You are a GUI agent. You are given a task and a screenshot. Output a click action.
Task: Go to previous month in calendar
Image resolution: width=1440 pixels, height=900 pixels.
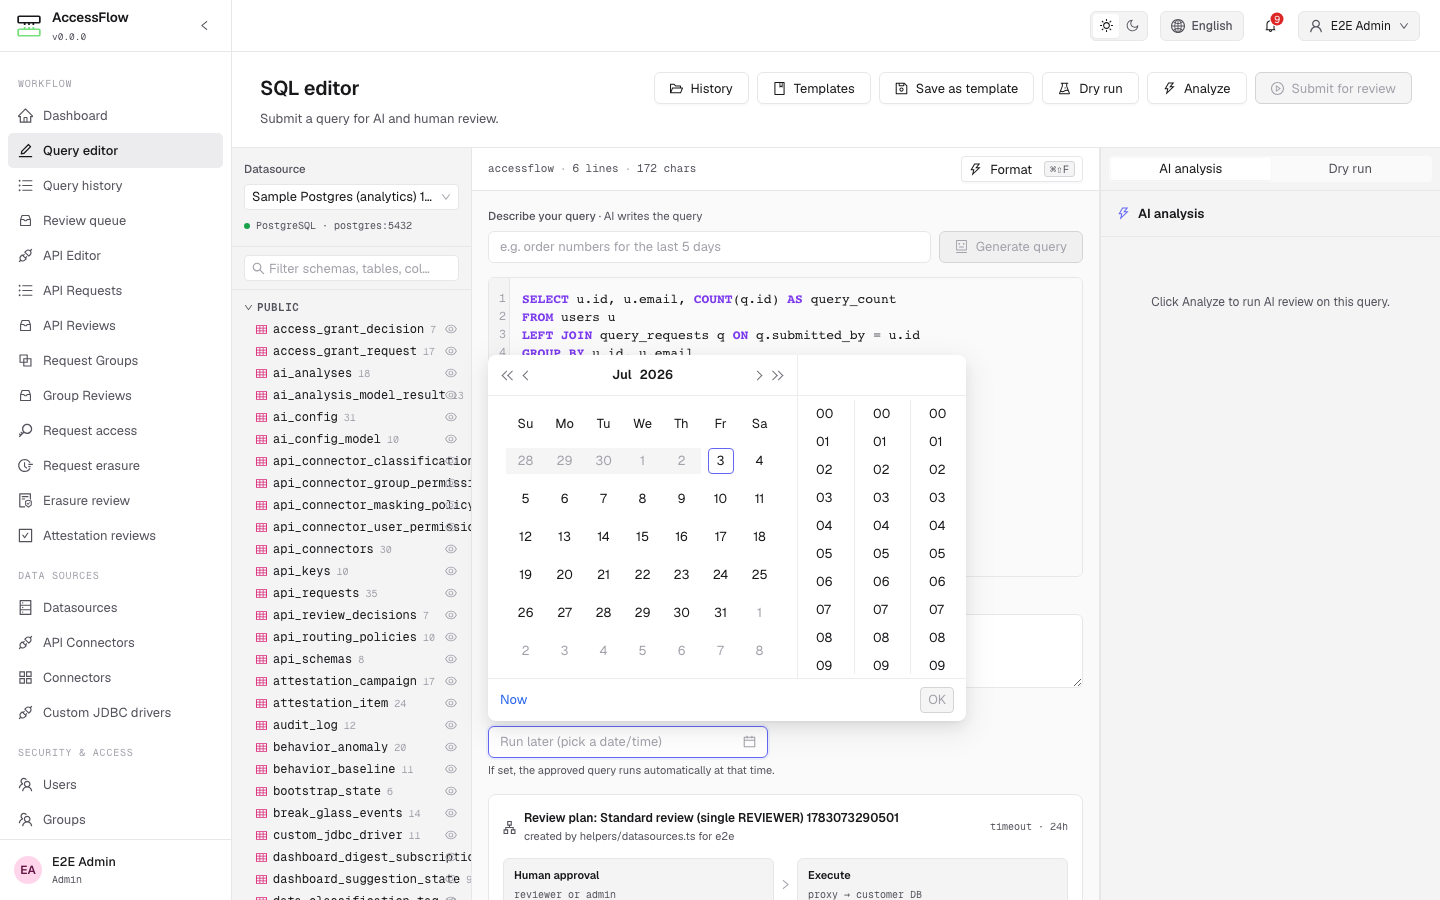click(526, 375)
